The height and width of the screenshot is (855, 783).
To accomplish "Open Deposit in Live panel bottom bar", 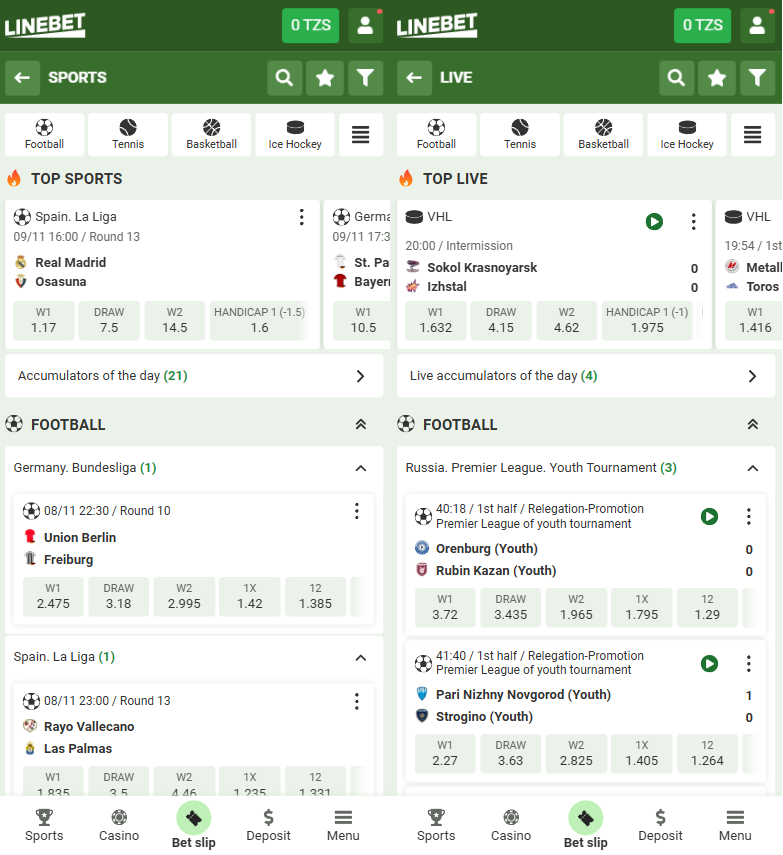I will 660,826.
